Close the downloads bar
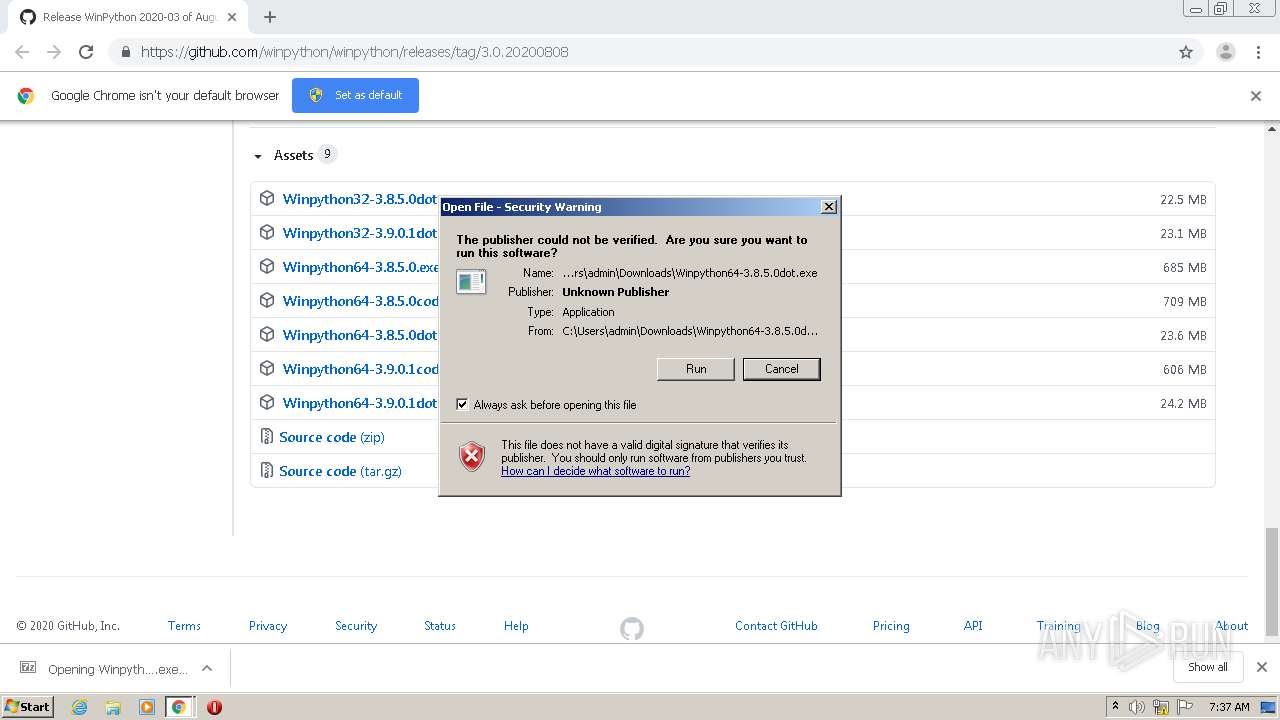The height and width of the screenshot is (720, 1280). pos(1262,667)
